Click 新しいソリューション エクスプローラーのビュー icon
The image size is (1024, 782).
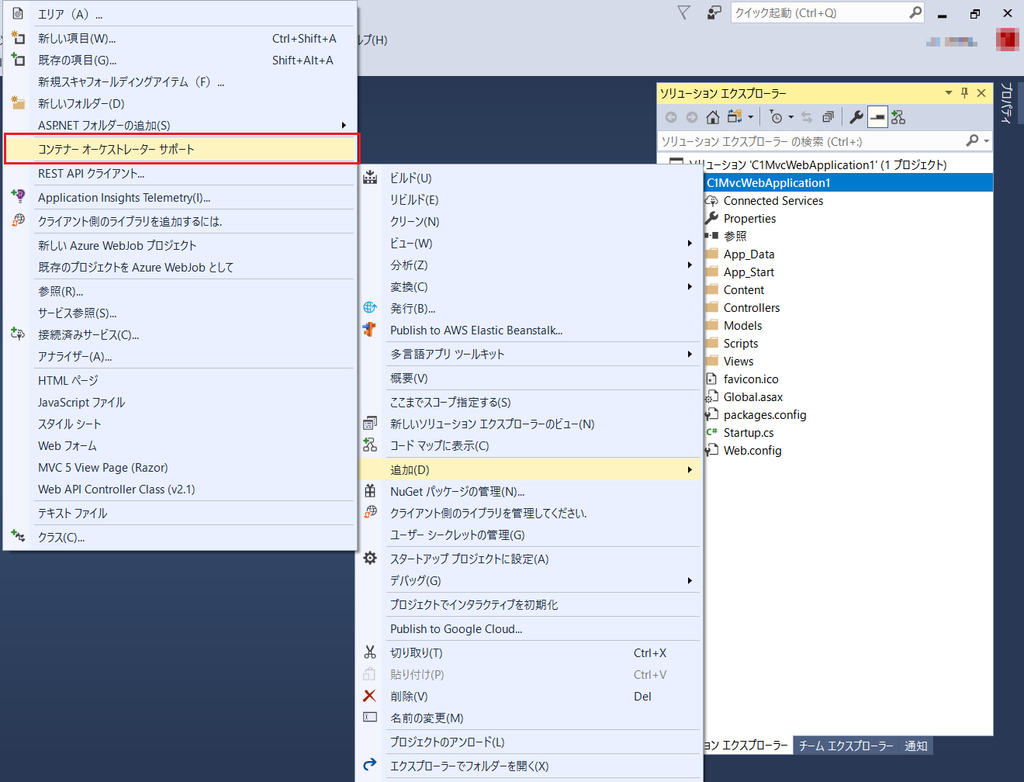pos(370,423)
